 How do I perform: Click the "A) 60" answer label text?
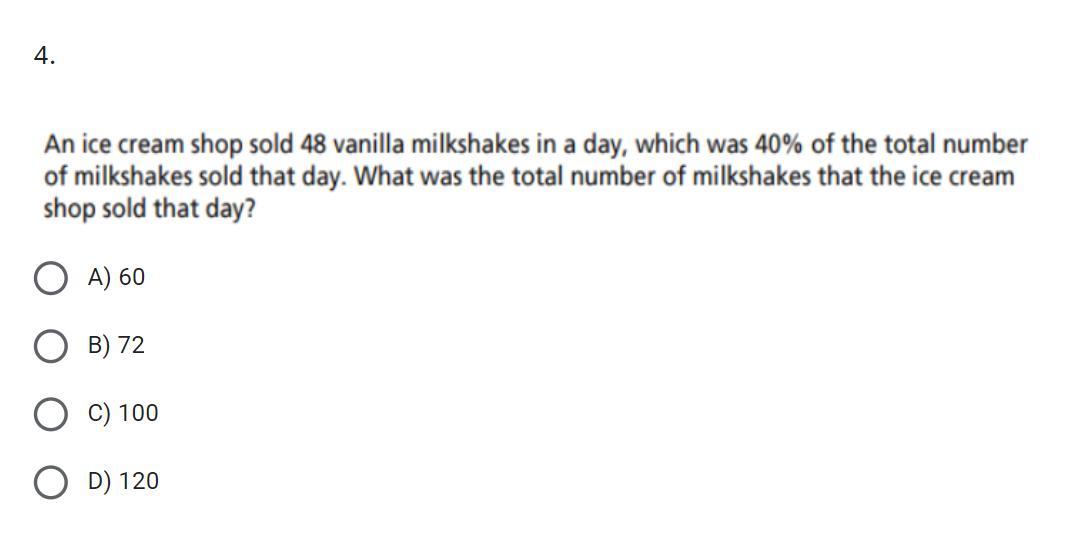pyautogui.click(x=116, y=277)
